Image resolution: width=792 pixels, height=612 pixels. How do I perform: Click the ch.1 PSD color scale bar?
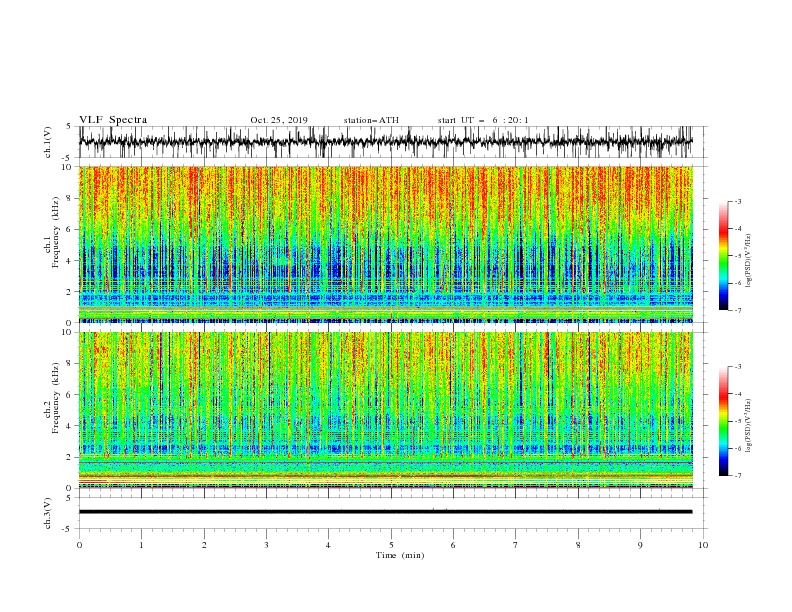(x=723, y=256)
